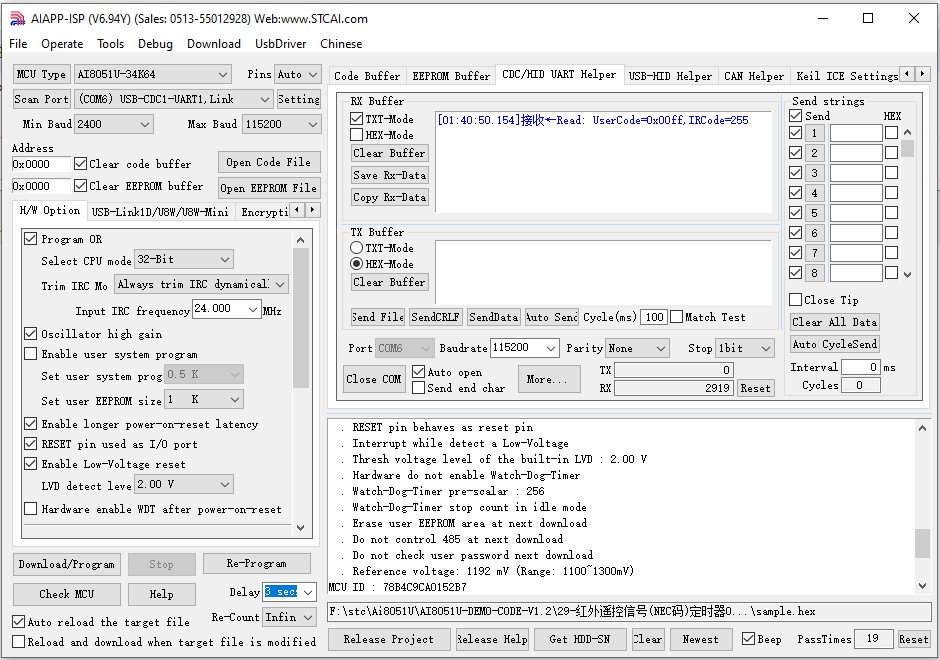Screen dimensions: 940x660
Task: Uncheck Oscillator high gain option
Action: pos(31,333)
